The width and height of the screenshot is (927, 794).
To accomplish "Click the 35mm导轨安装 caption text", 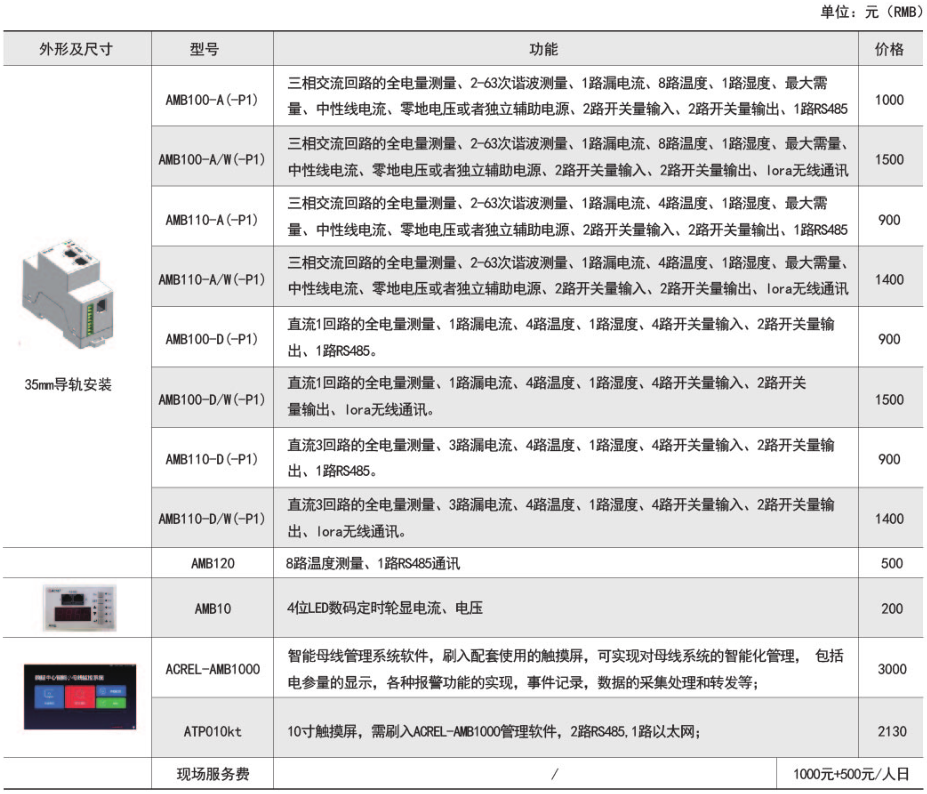I will pos(69,384).
